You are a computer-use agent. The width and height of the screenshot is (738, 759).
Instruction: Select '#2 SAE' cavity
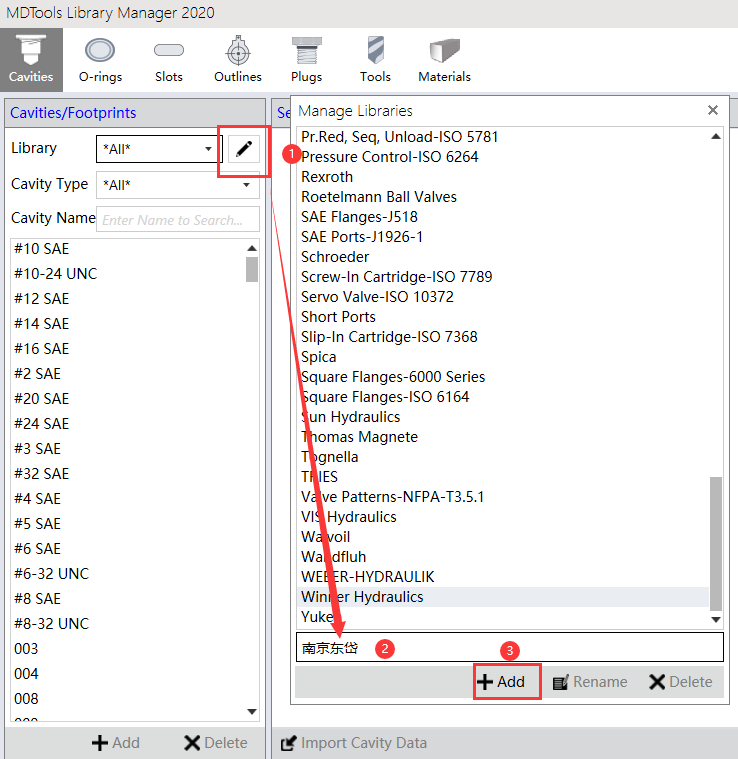(x=38, y=374)
